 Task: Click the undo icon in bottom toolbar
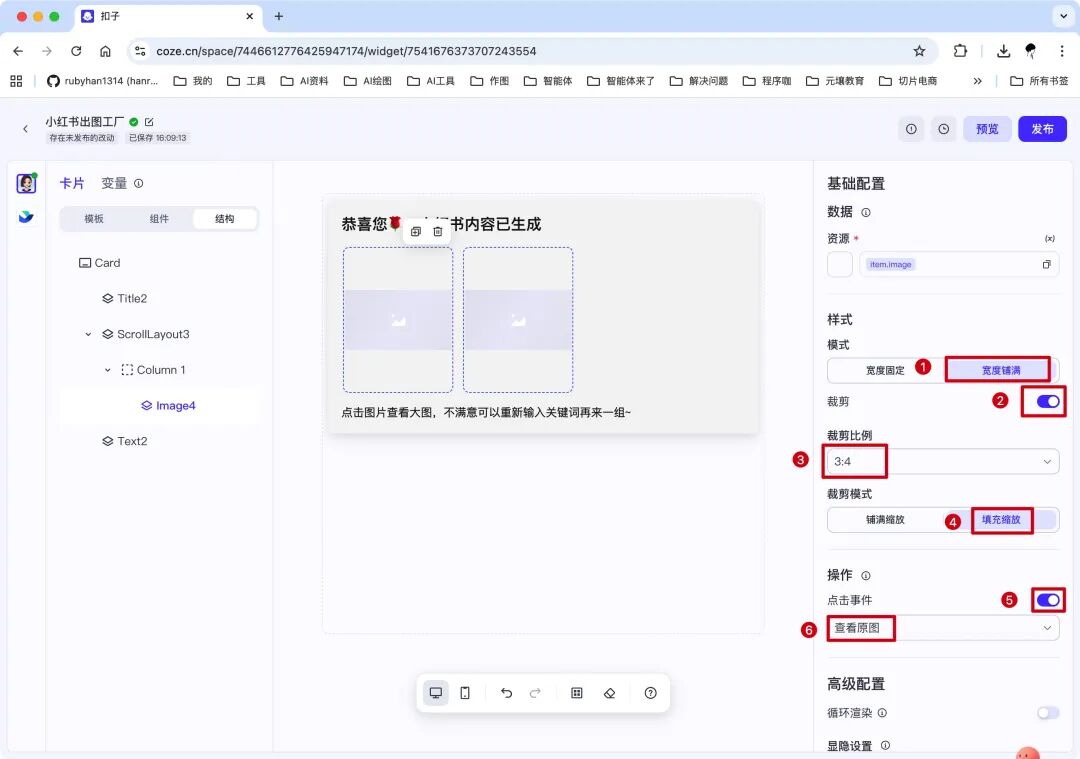[x=506, y=692]
